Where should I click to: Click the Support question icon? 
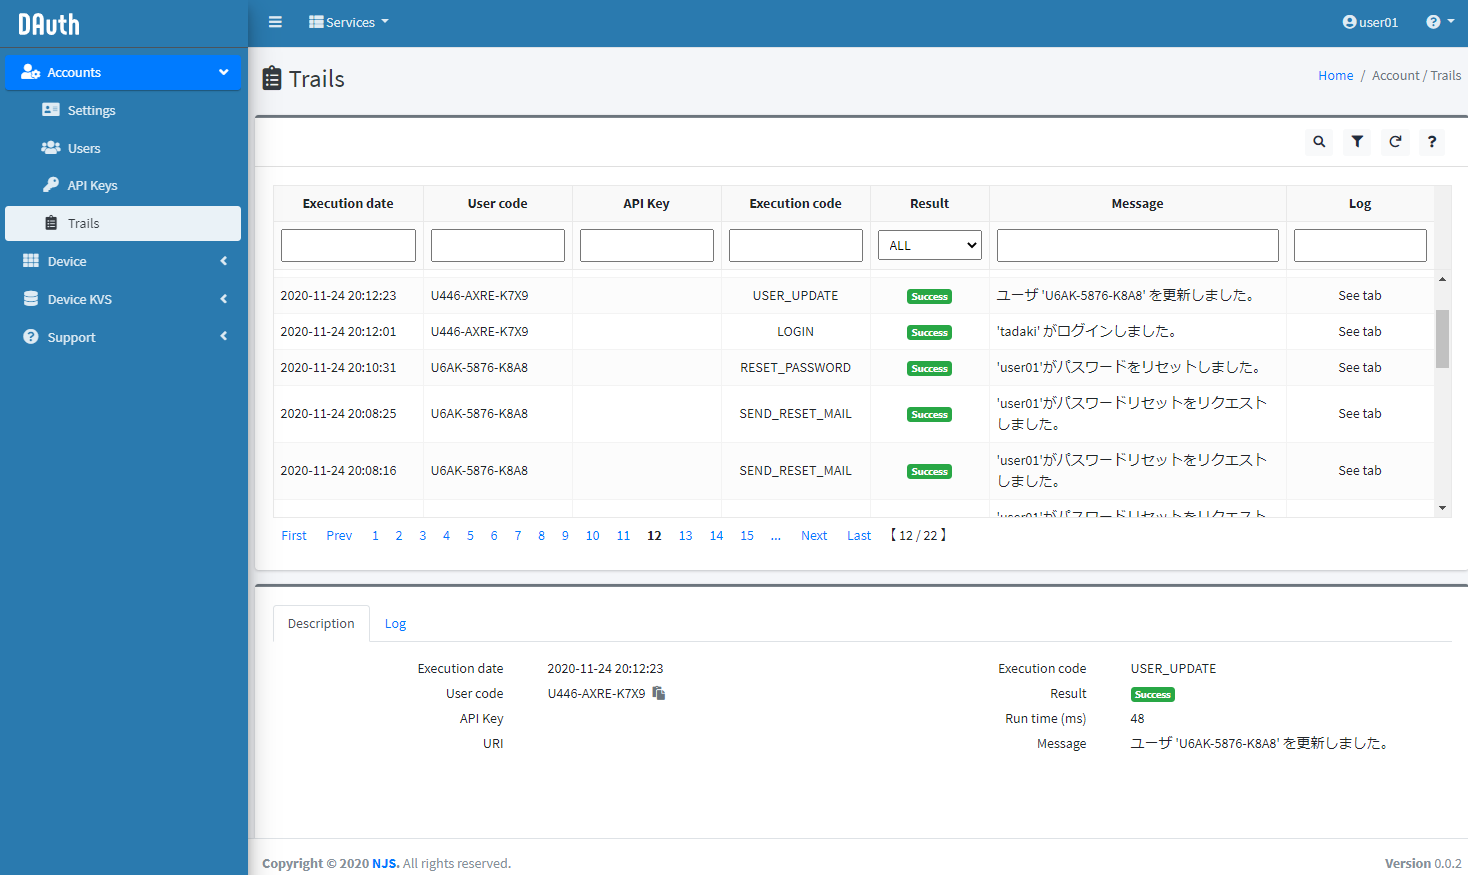click(31, 337)
